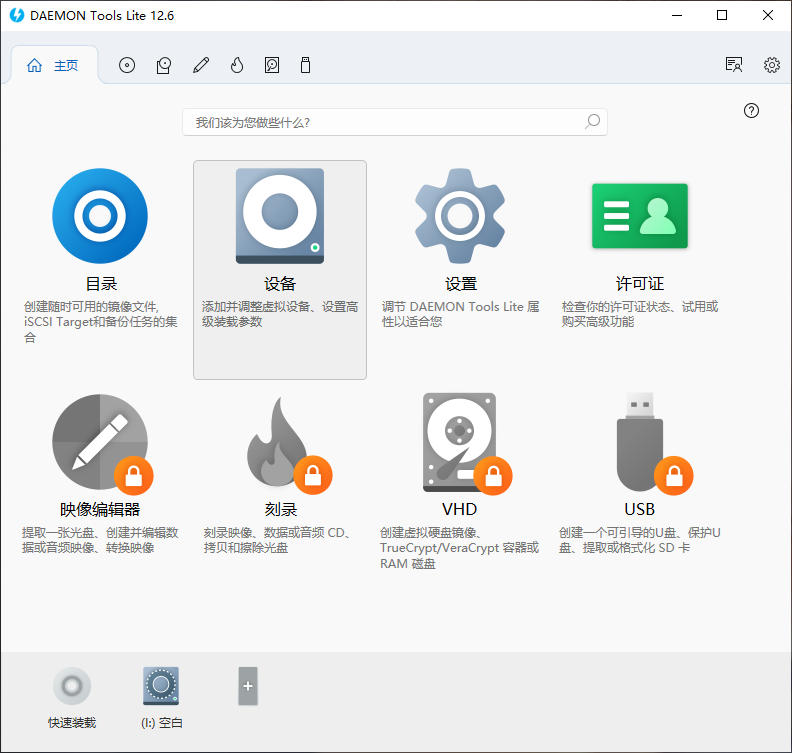Click the 快速装载 quick mount disc
The width and height of the screenshot is (792, 753).
[x=72, y=686]
